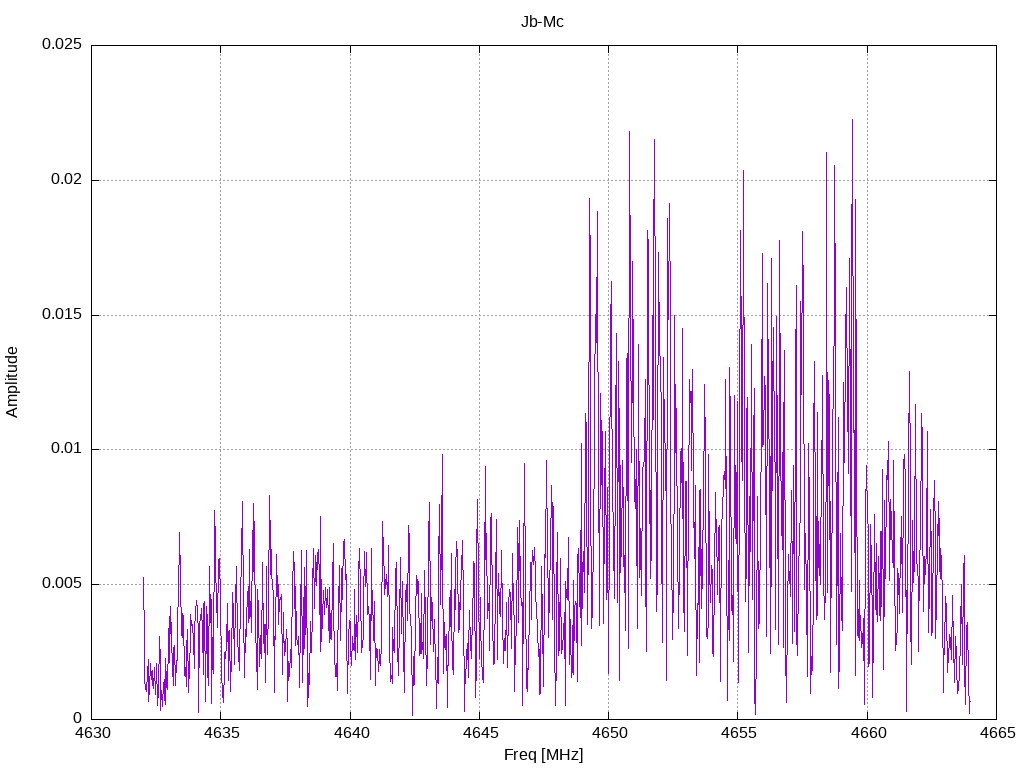Screen dimensions: 1024x768
Task: Click the y-axis tick label 0.015
Action: coord(62,314)
